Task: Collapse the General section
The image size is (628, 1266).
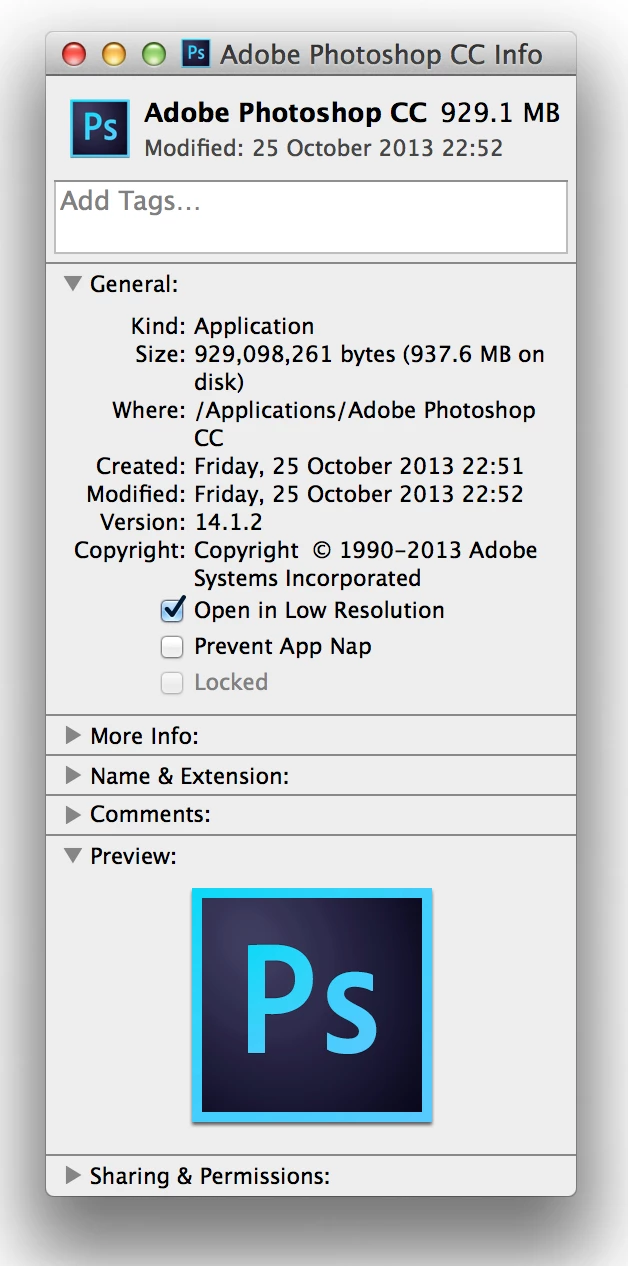Action: [x=73, y=284]
